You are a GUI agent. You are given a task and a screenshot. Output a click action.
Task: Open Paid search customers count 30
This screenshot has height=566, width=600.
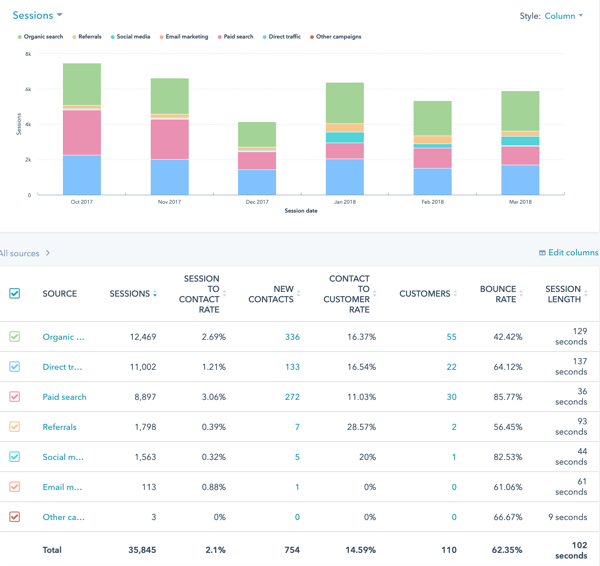[452, 397]
